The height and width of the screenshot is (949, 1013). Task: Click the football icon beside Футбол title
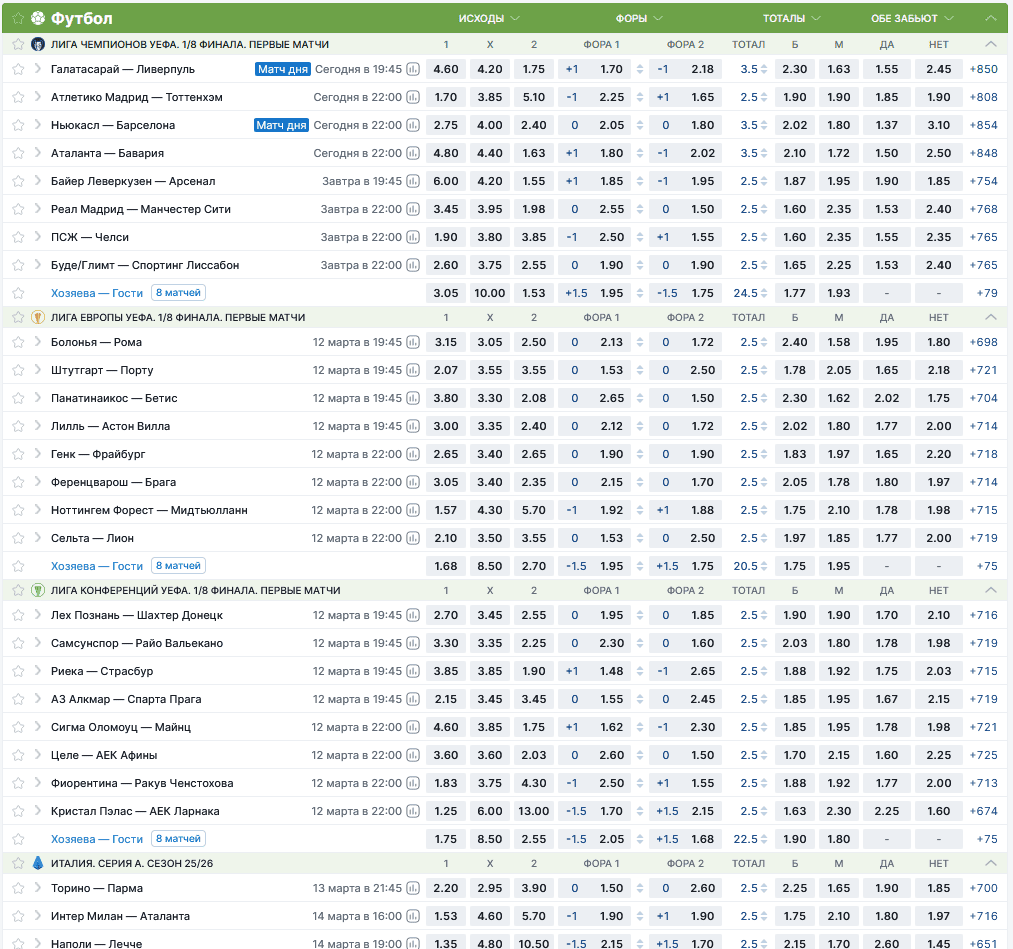tap(38, 18)
